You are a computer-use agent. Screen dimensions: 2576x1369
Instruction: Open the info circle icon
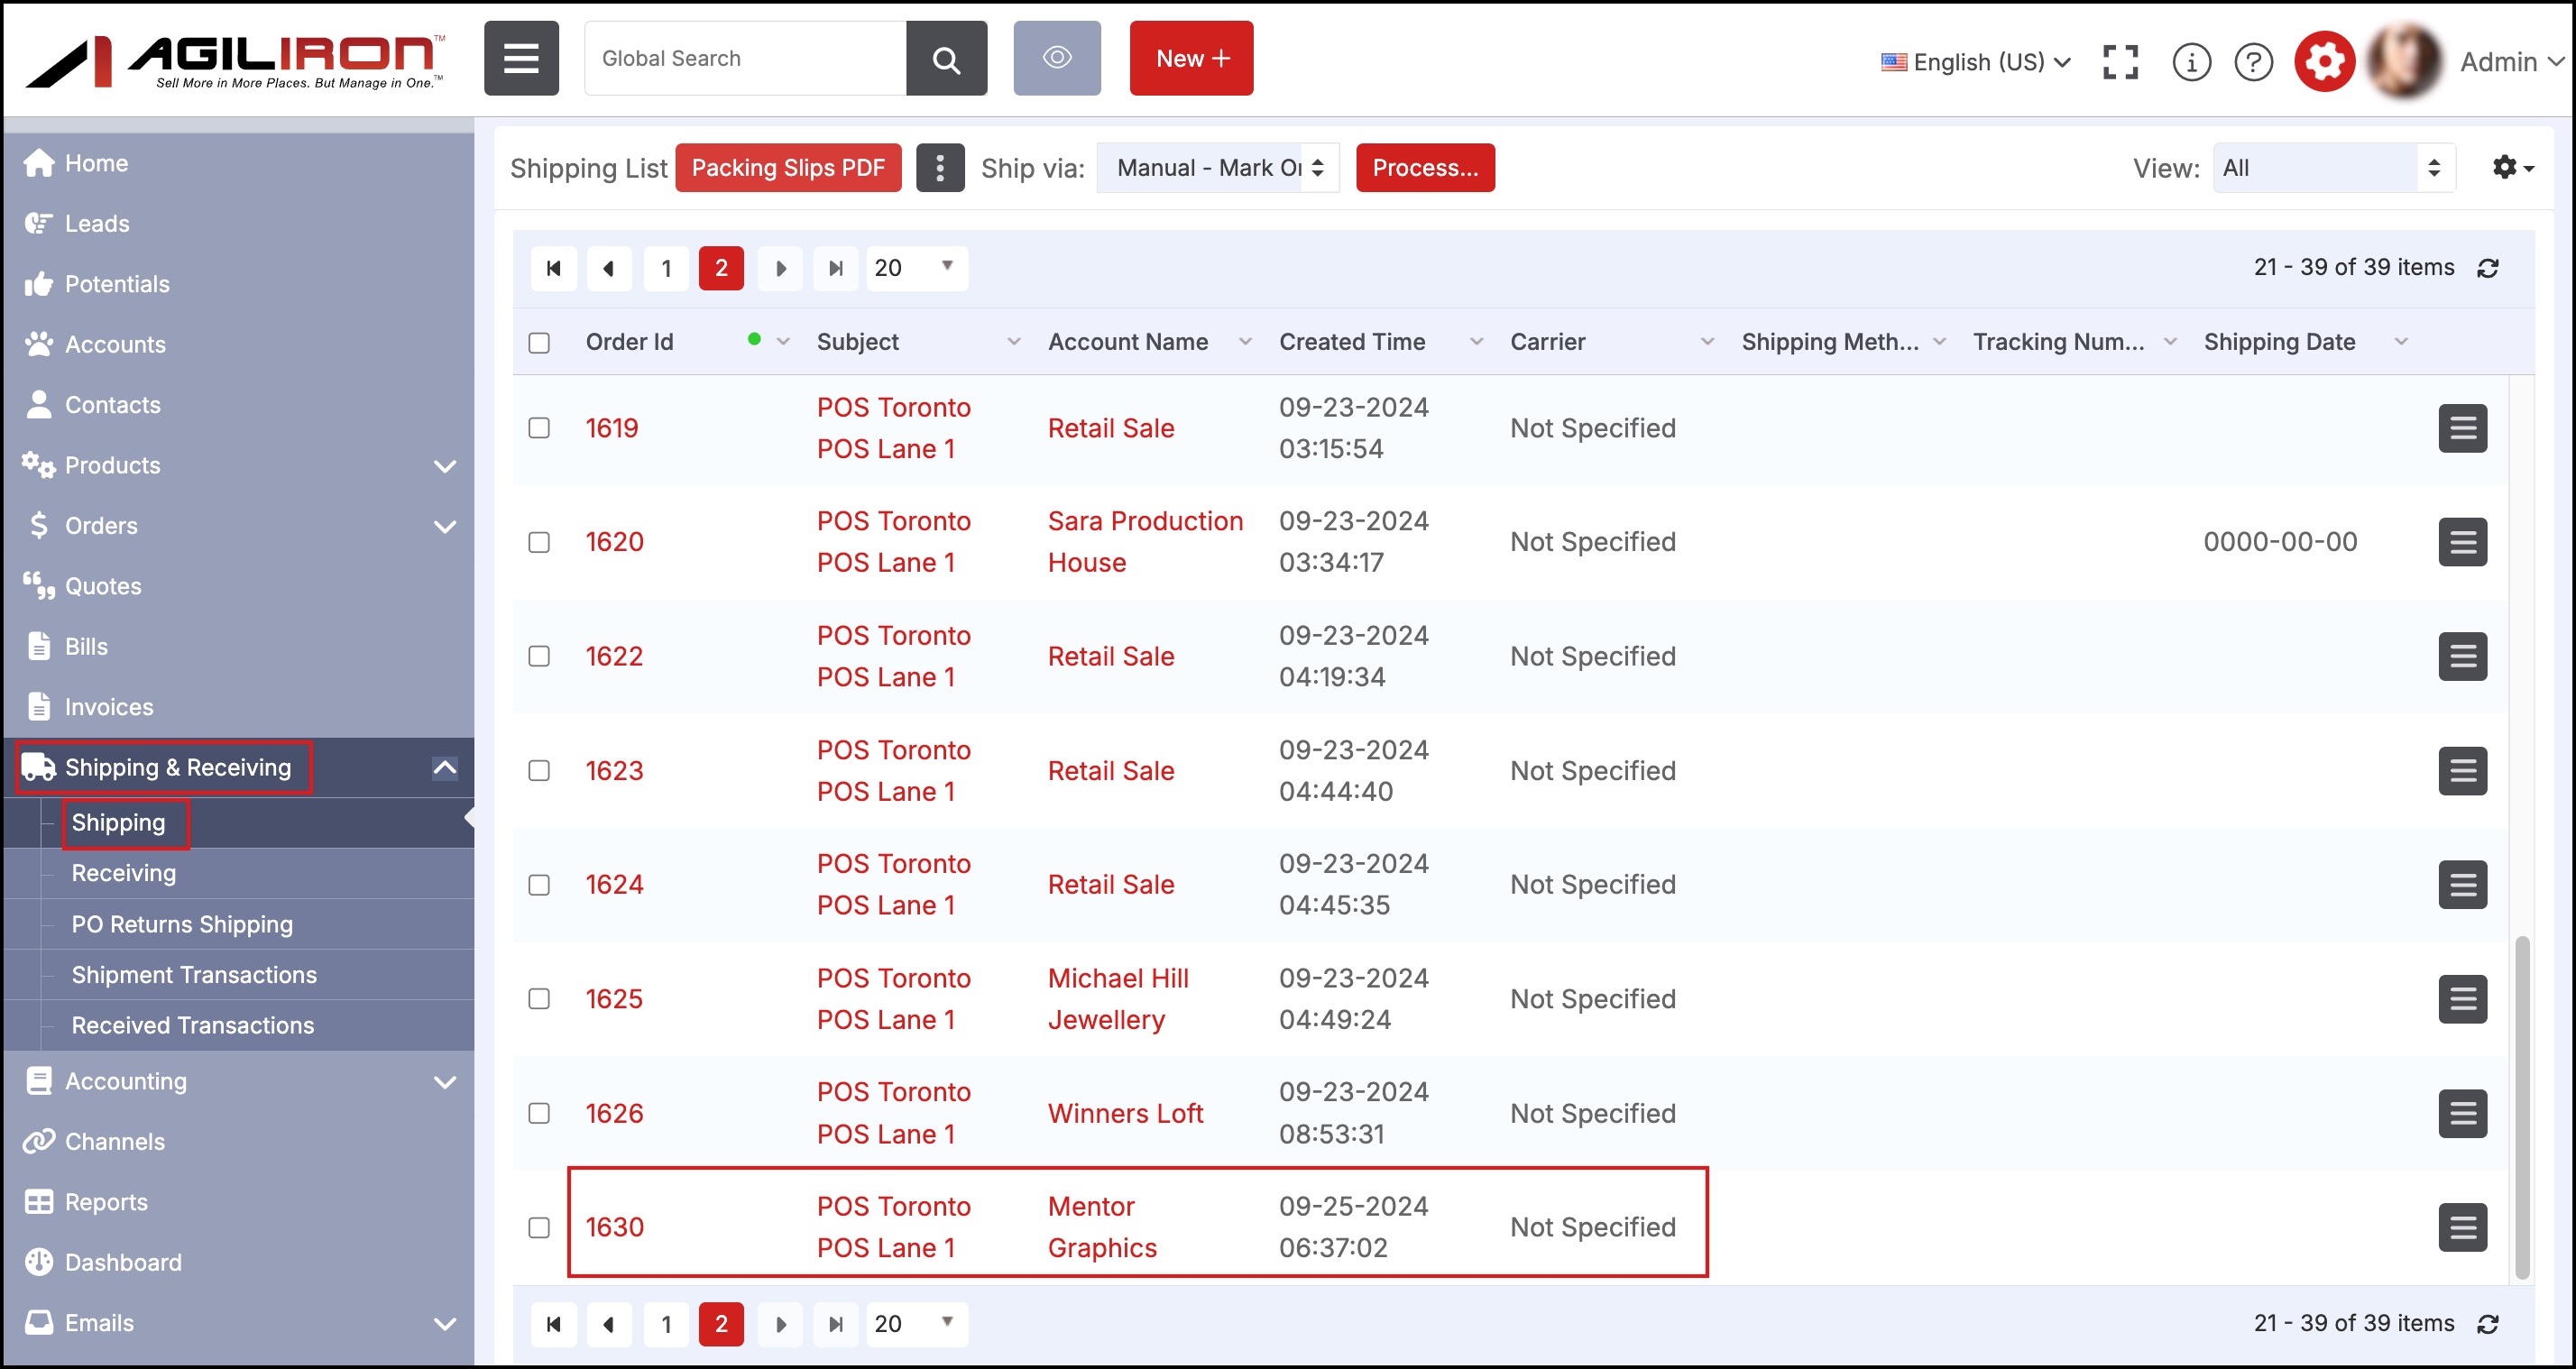coord(2191,62)
